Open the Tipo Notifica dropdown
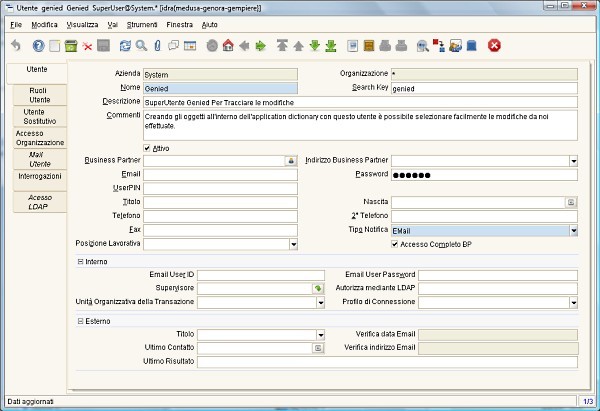This screenshot has width=600, height=411. click(574, 230)
